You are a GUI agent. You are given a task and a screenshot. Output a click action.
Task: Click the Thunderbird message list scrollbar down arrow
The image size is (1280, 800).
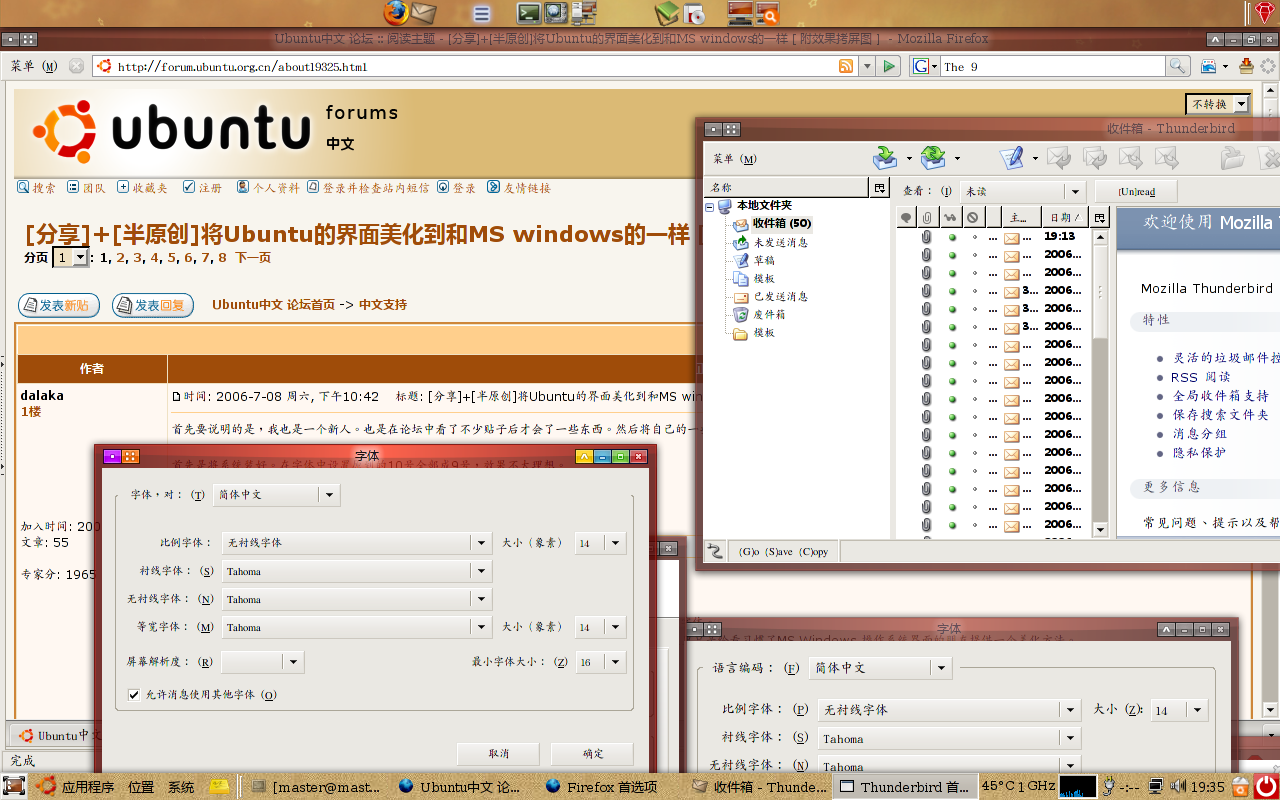point(1100,529)
